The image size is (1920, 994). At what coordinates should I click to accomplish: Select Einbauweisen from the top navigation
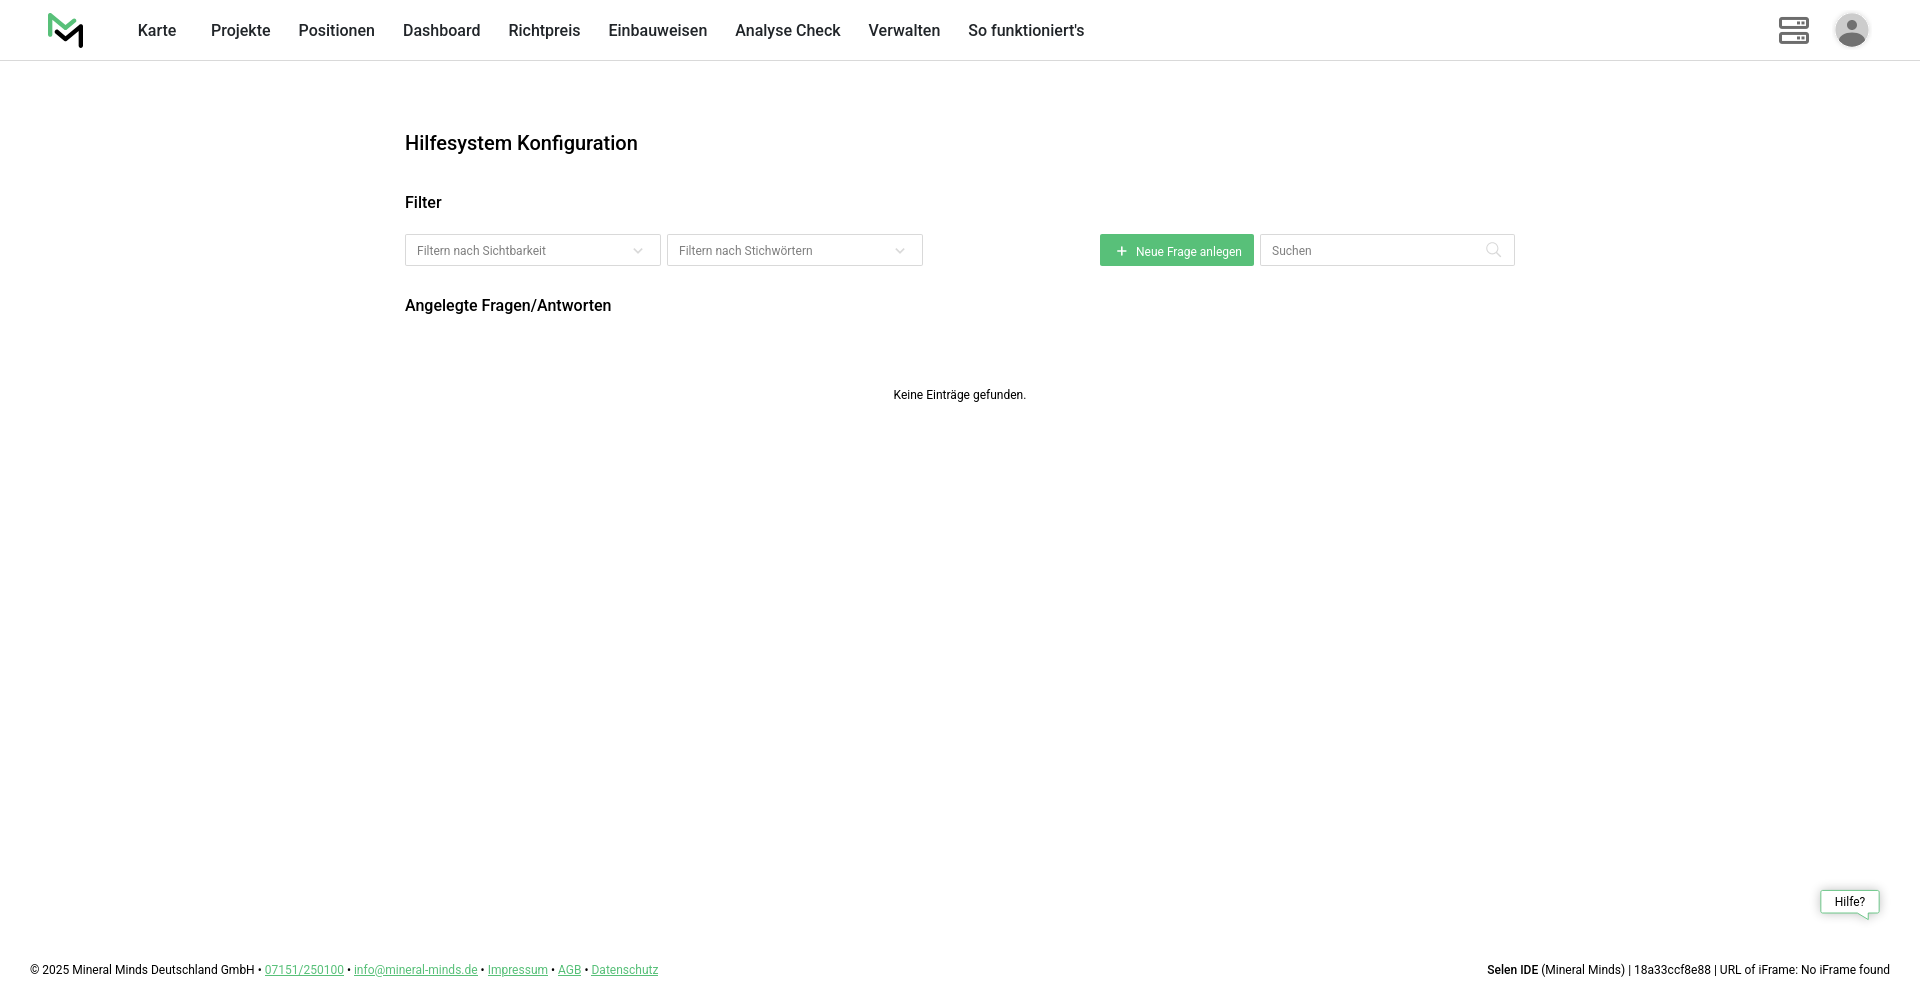pyautogui.click(x=657, y=30)
